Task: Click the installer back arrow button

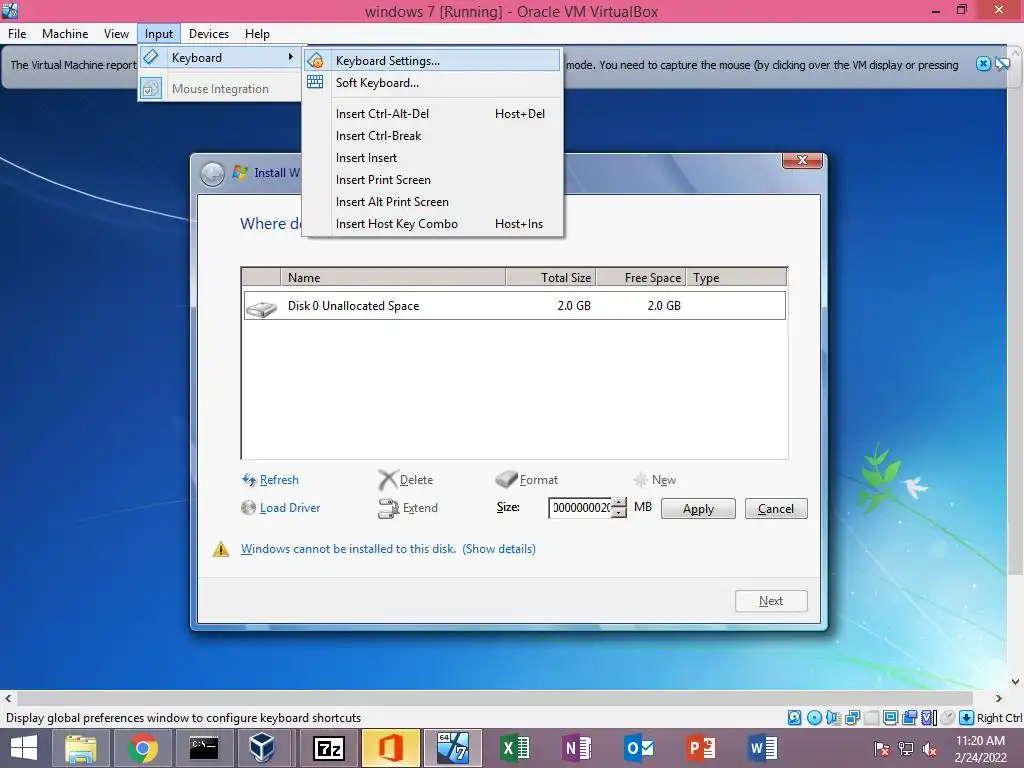Action: [212, 174]
